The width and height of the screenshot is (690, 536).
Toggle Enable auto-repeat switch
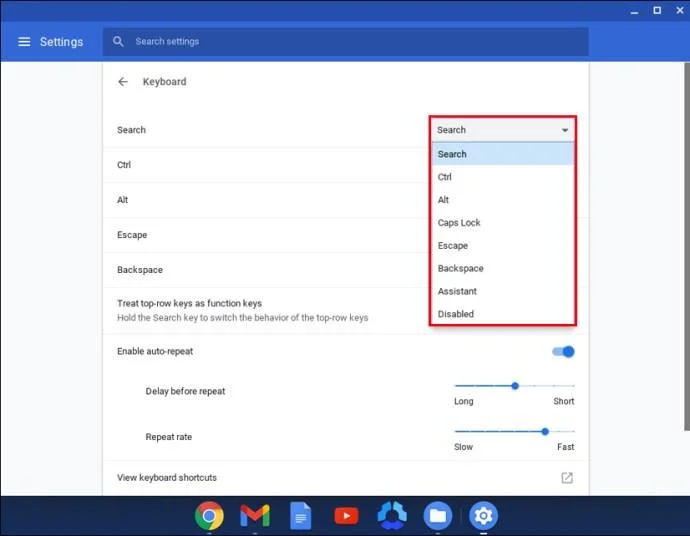(x=563, y=352)
